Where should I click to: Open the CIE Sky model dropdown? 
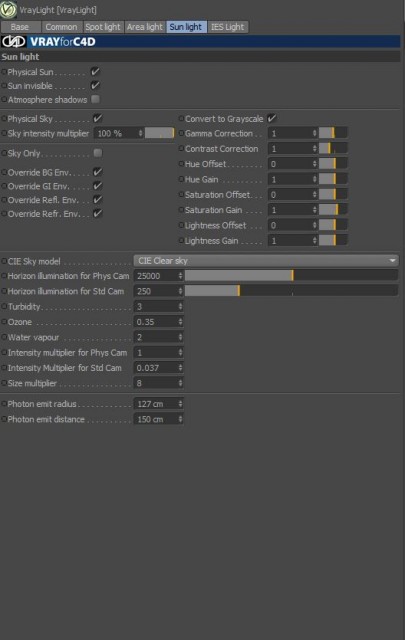[266, 260]
